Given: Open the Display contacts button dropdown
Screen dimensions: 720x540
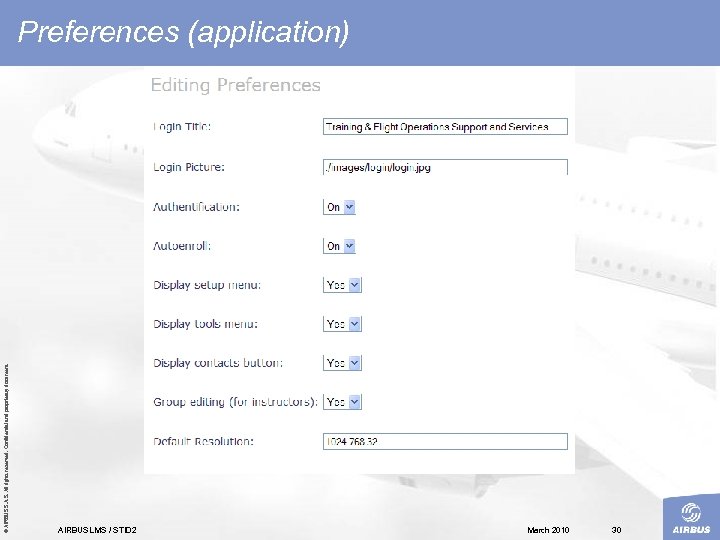Looking at the screenshot, I should (342, 363).
